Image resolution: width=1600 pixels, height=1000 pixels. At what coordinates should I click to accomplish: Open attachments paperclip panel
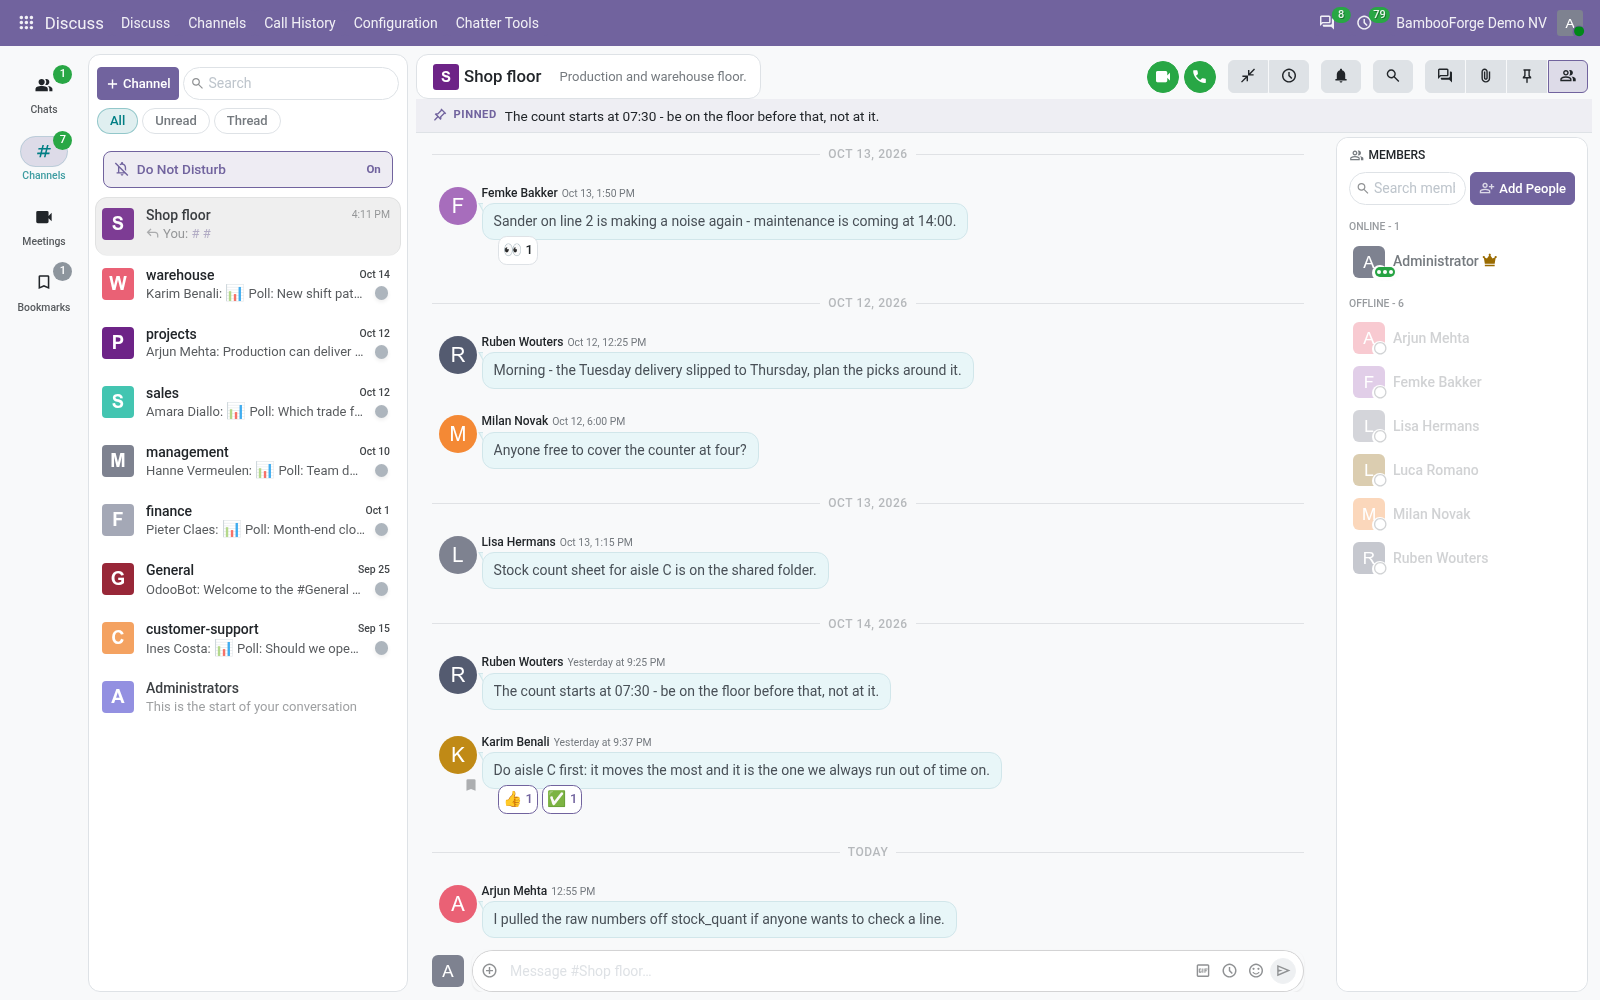pos(1486,76)
